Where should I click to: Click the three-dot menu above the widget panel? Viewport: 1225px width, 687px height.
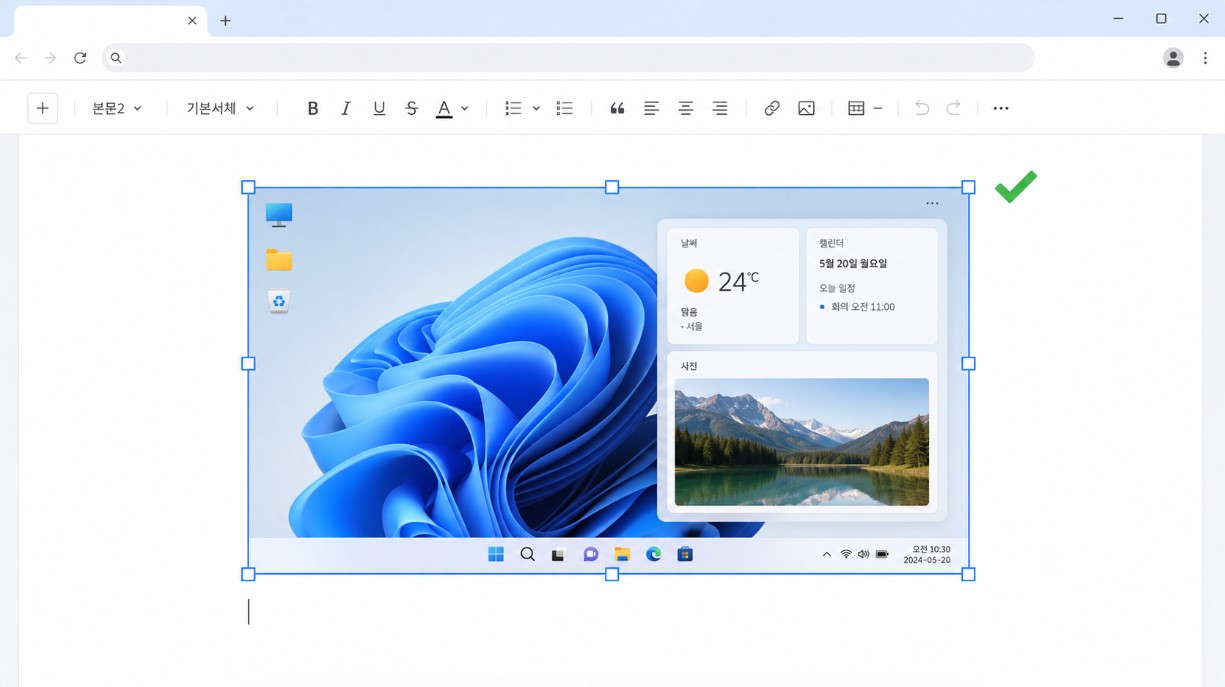tap(932, 203)
